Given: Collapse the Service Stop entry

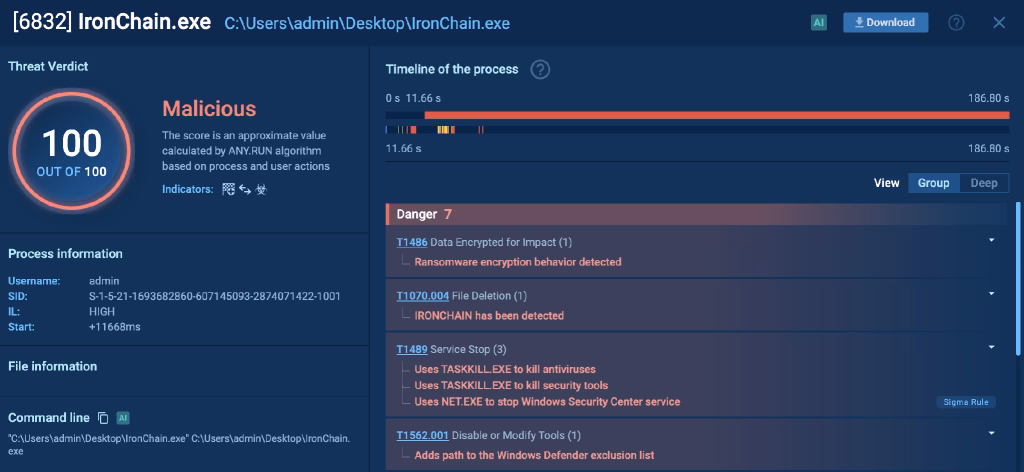Looking at the screenshot, I should [x=991, y=347].
